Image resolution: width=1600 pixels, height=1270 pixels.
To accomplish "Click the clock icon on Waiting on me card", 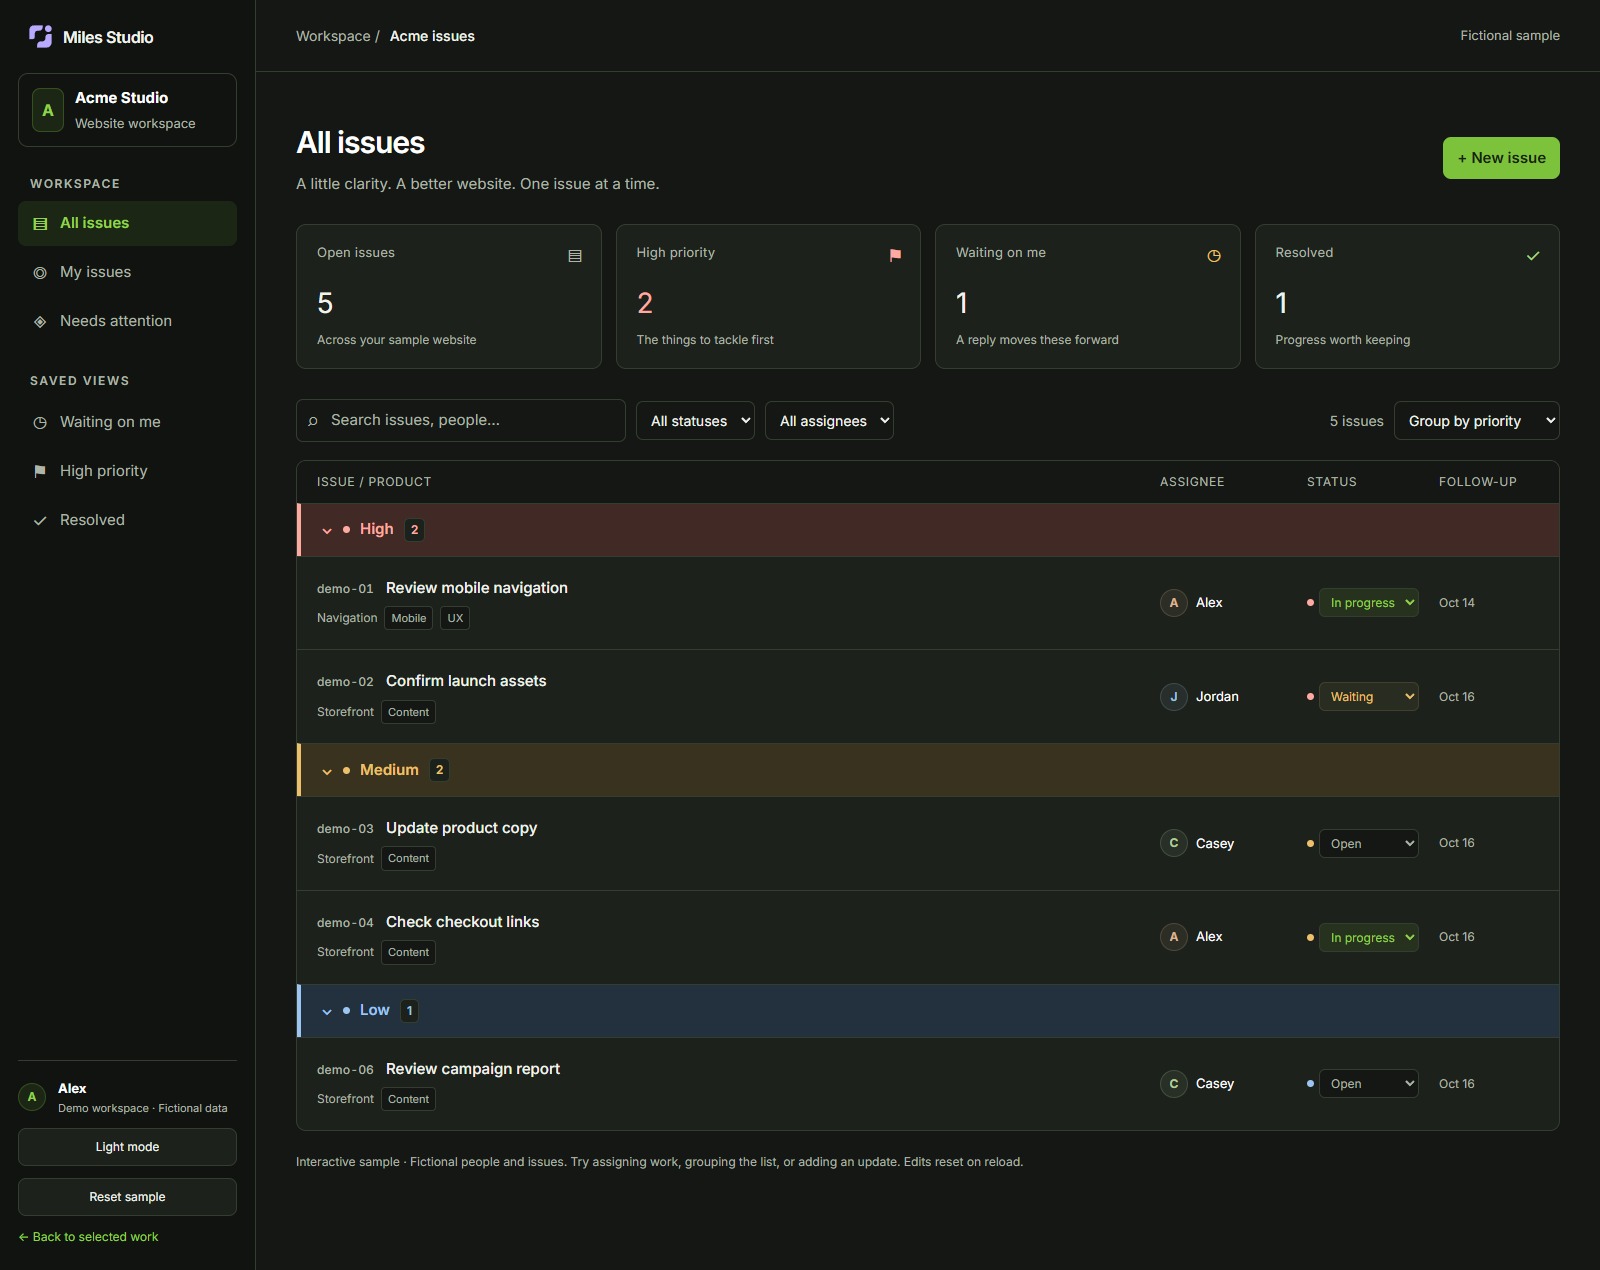I will tap(1214, 256).
